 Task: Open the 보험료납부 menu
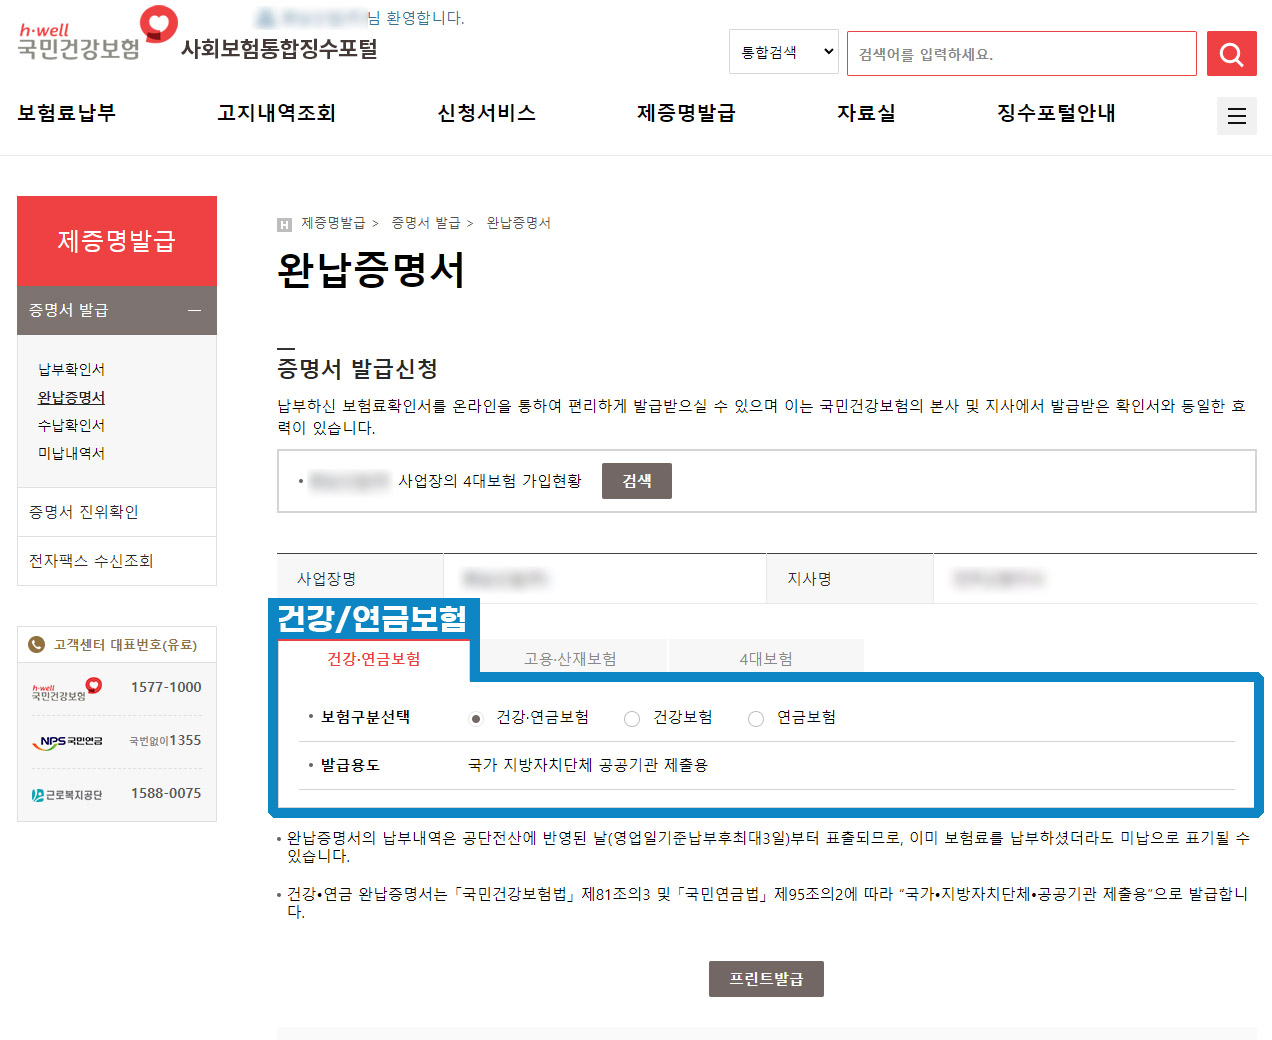tap(67, 113)
